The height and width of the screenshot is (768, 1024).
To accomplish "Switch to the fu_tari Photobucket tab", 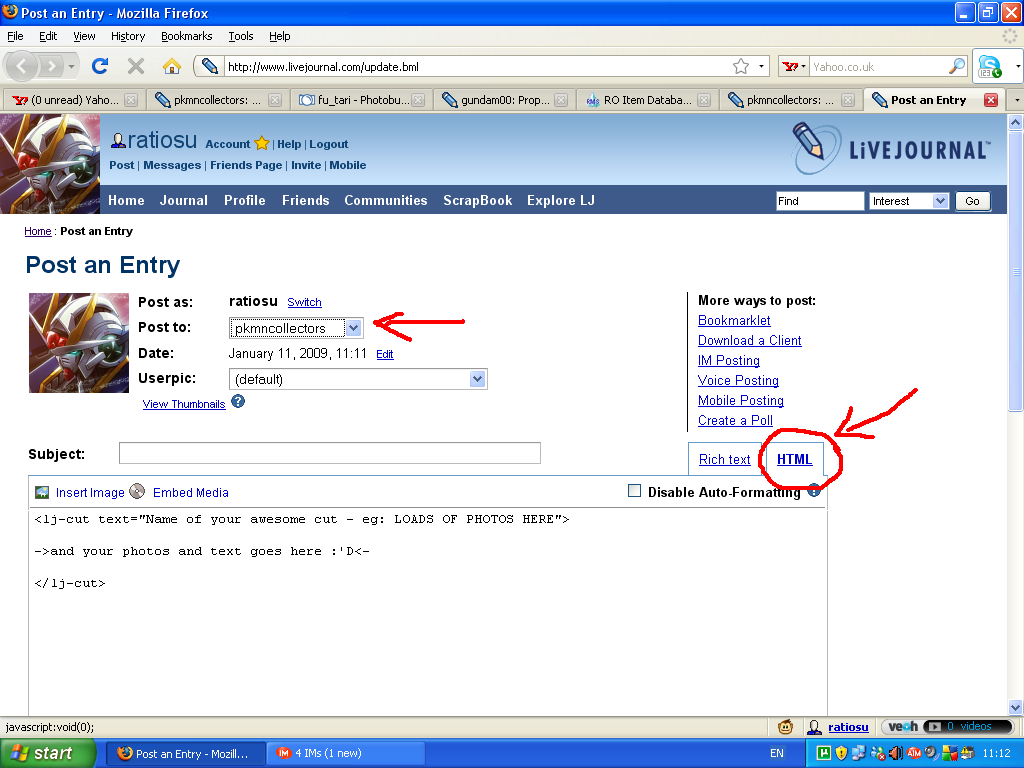I will click(361, 100).
